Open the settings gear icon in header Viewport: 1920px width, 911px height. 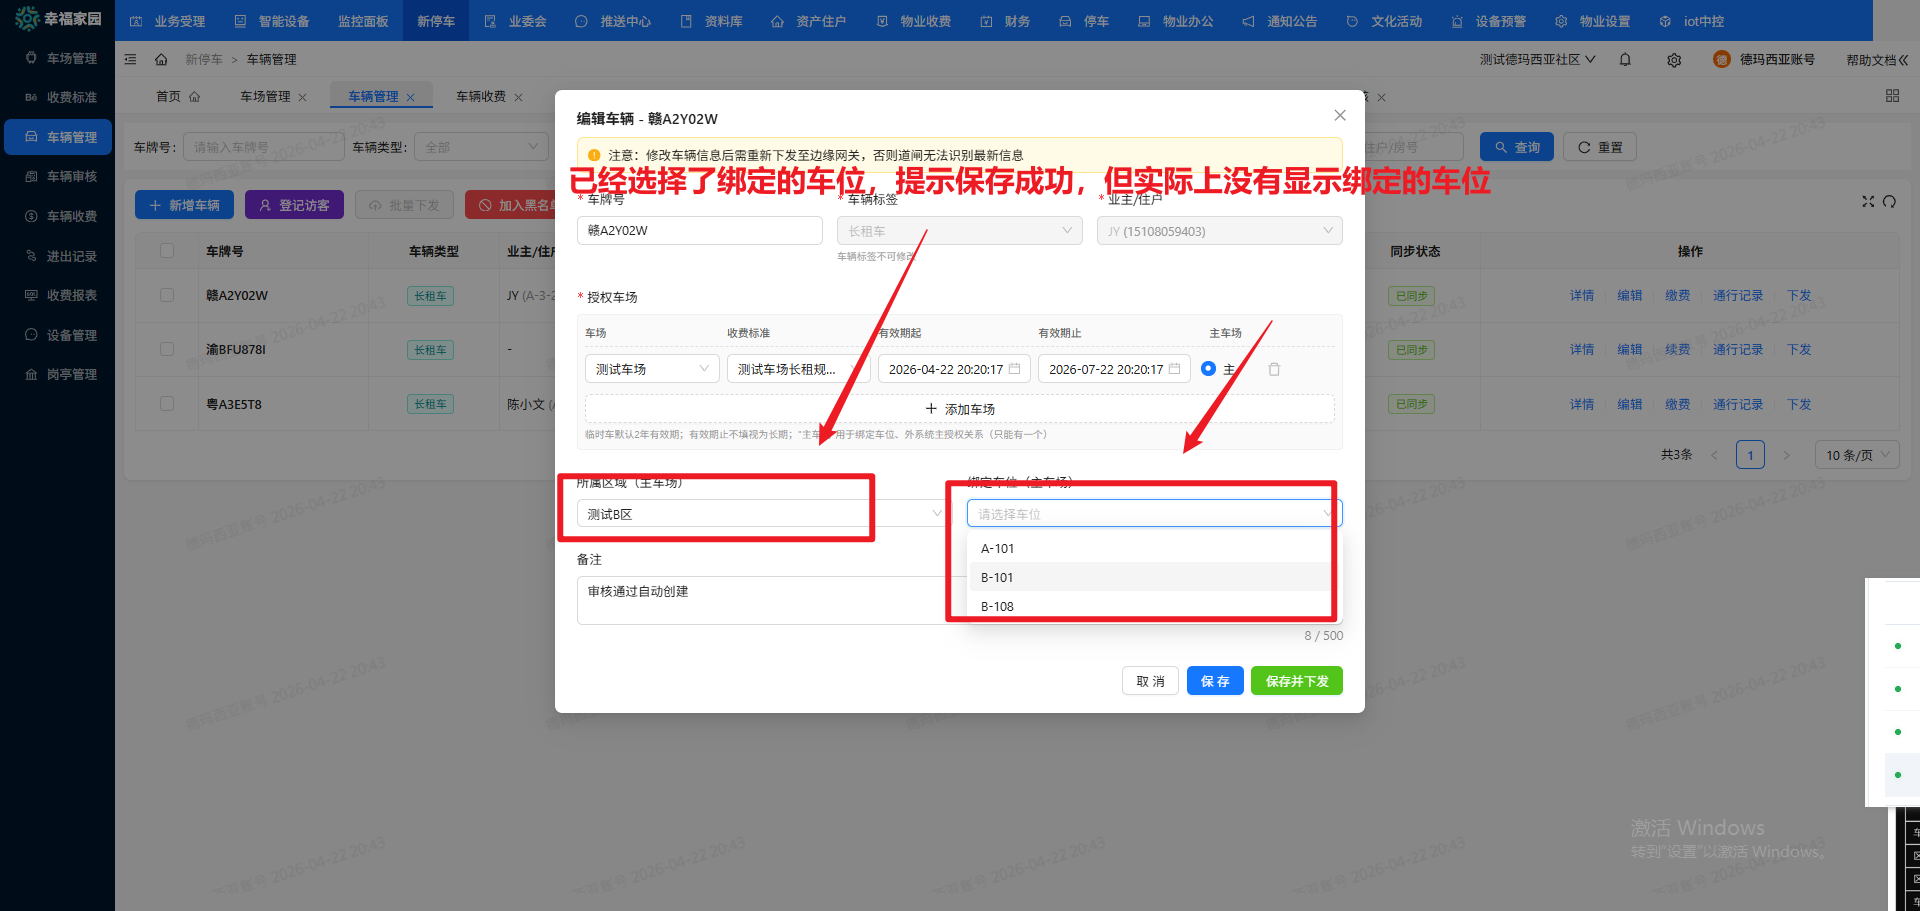point(1674,60)
